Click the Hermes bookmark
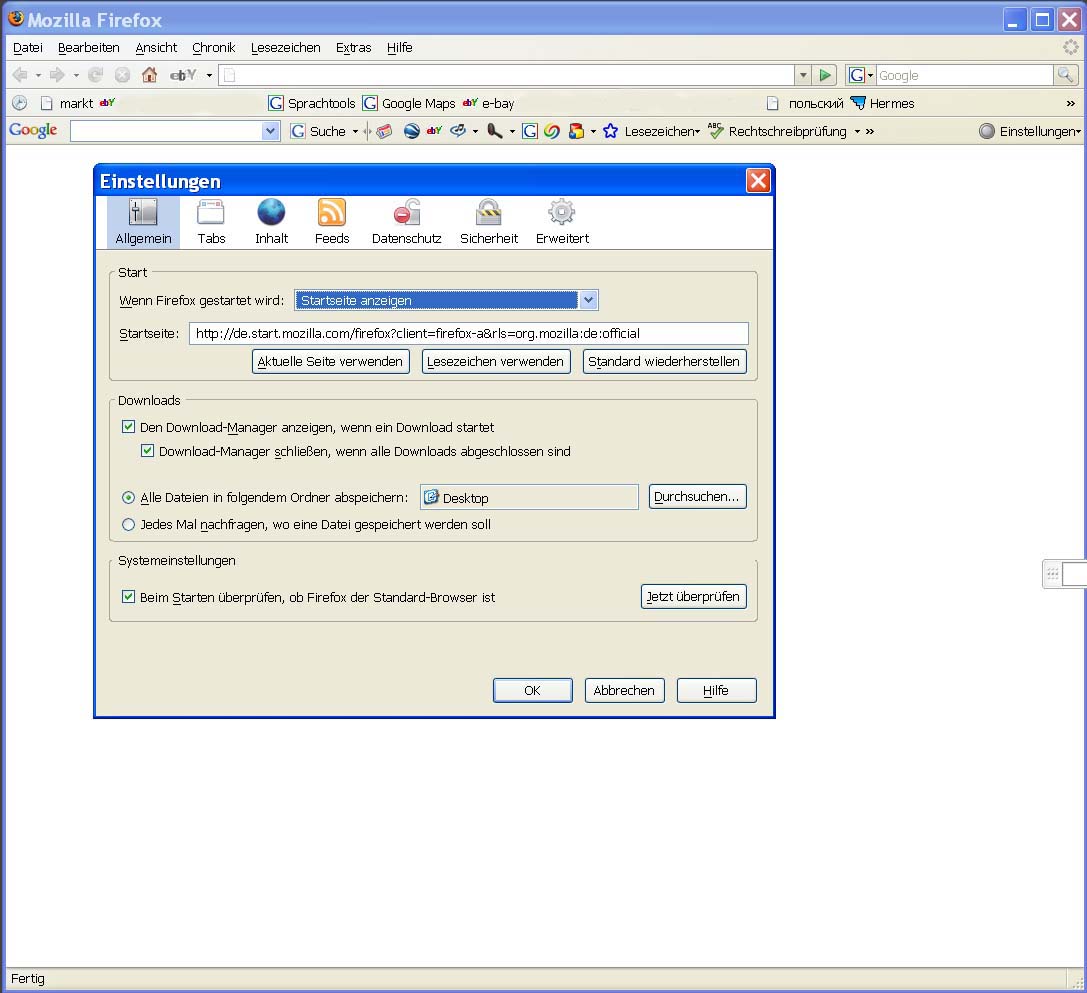The image size is (1087, 993). pyautogui.click(x=882, y=103)
